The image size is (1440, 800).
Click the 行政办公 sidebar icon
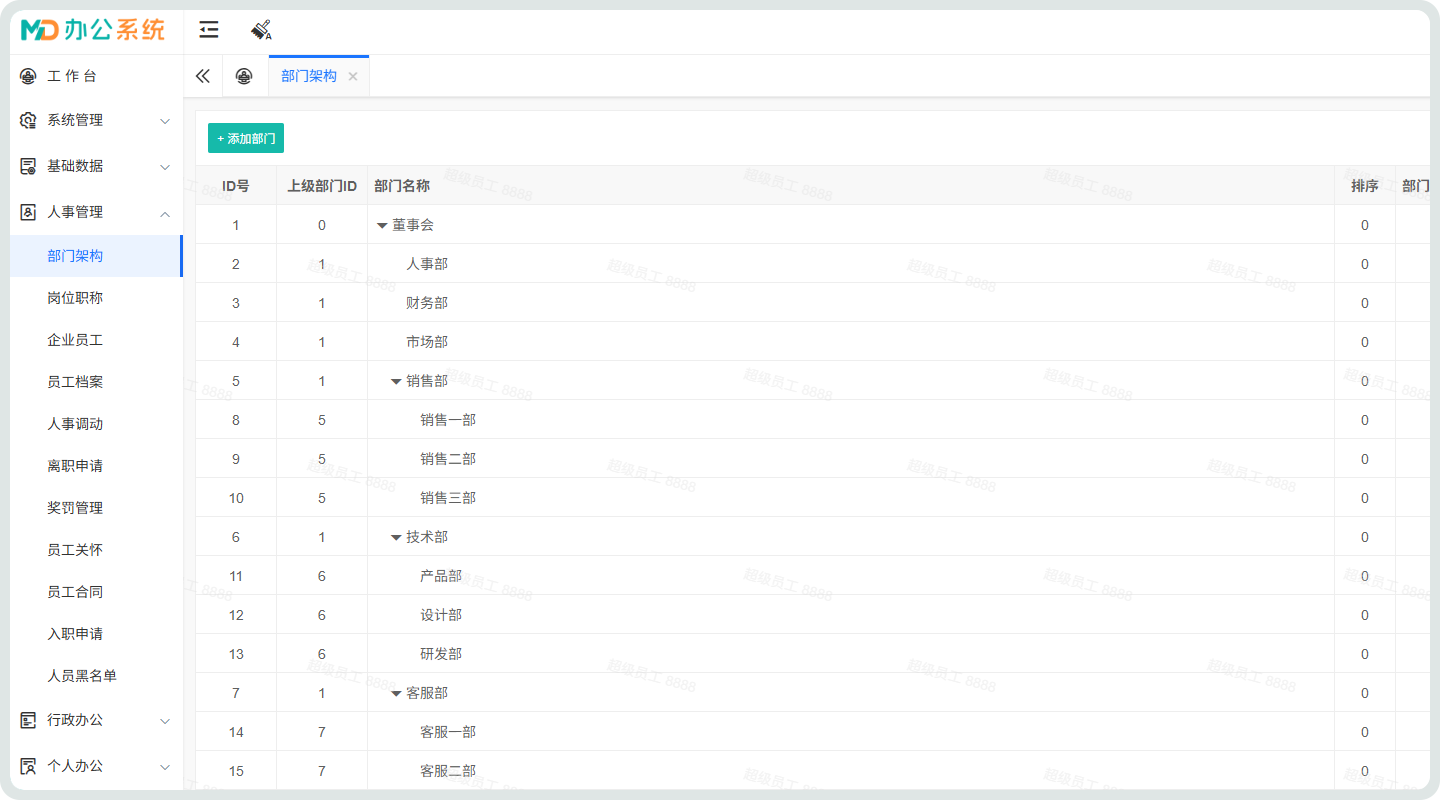click(28, 720)
